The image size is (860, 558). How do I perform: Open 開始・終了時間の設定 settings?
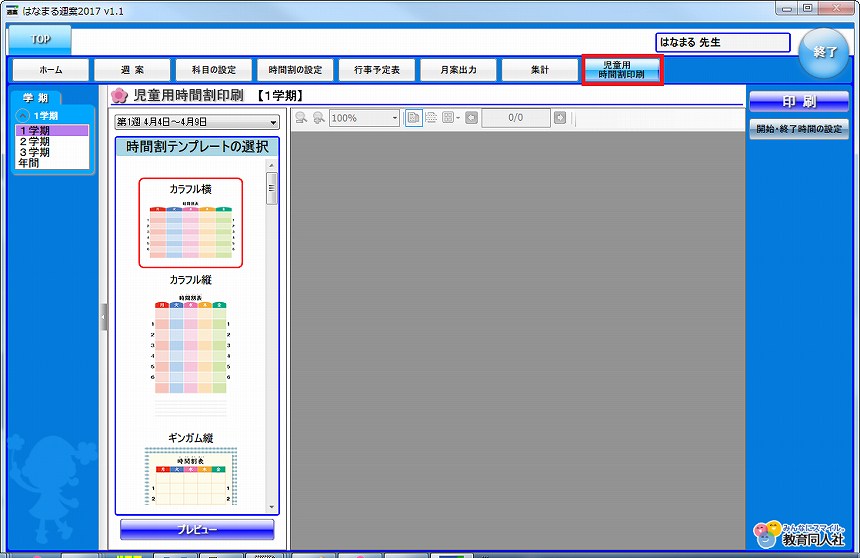(799, 129)
